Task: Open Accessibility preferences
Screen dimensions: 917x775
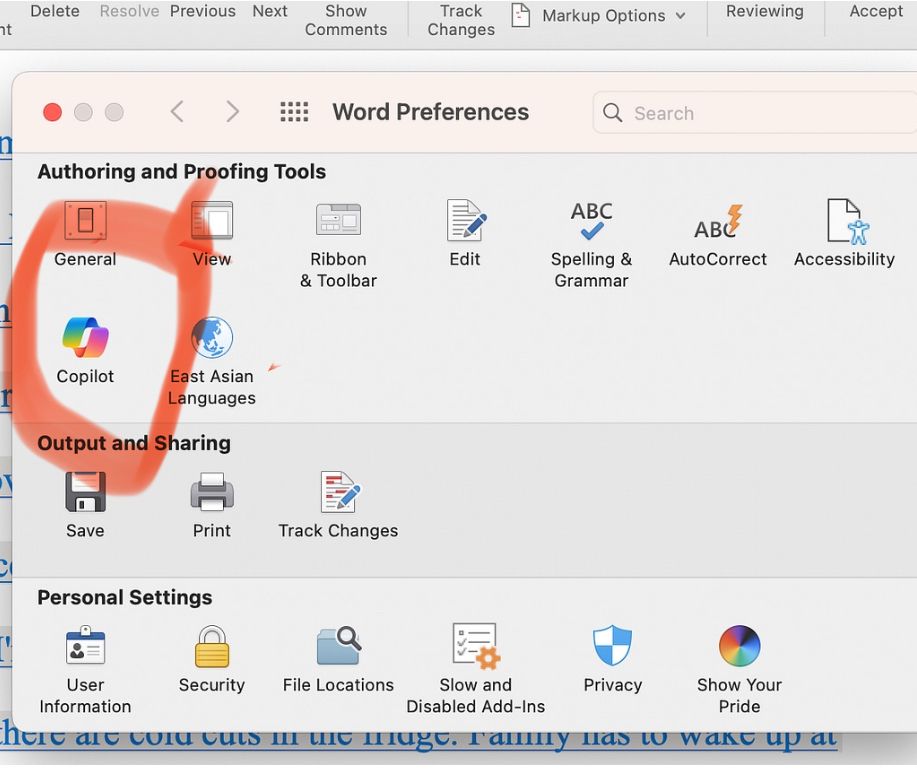Action: pyautogui.click(x=844, y=234)
